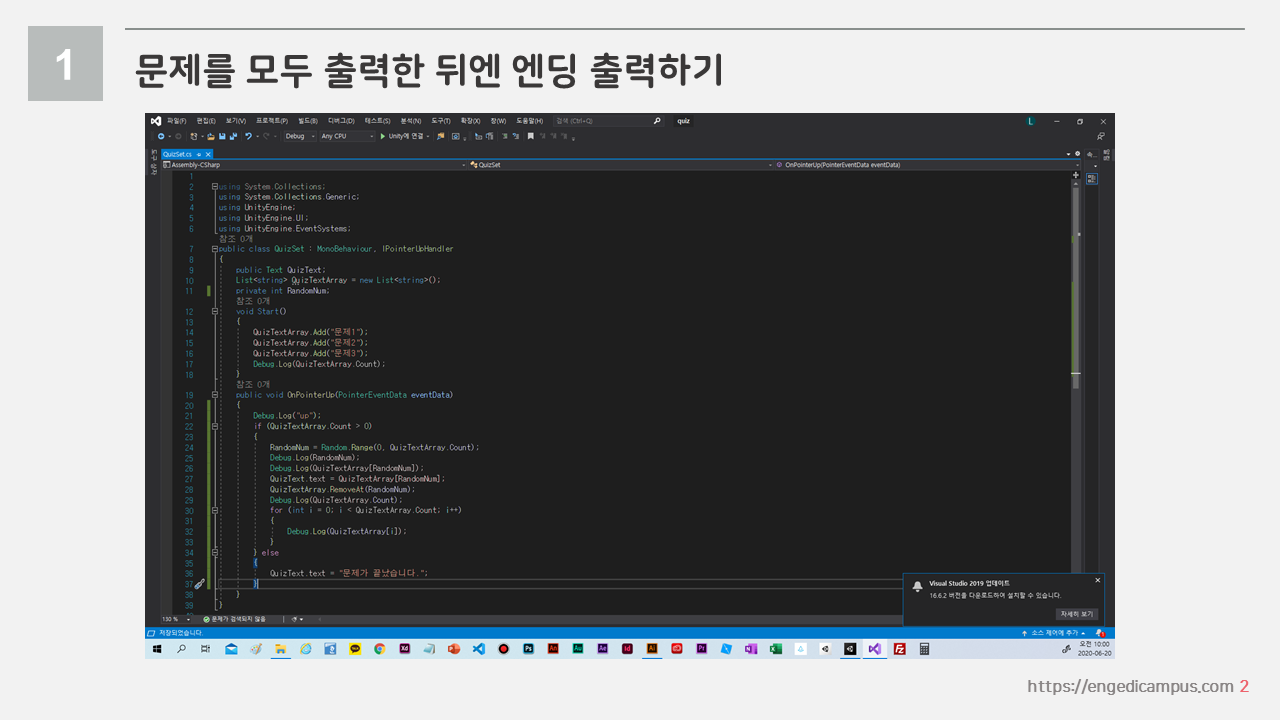Image resolution: width=1280 pixels, height=720 pixels.
Task: Click the feedback icon under the window controls
Action: pyautogui.click(x=1100, y=136)
